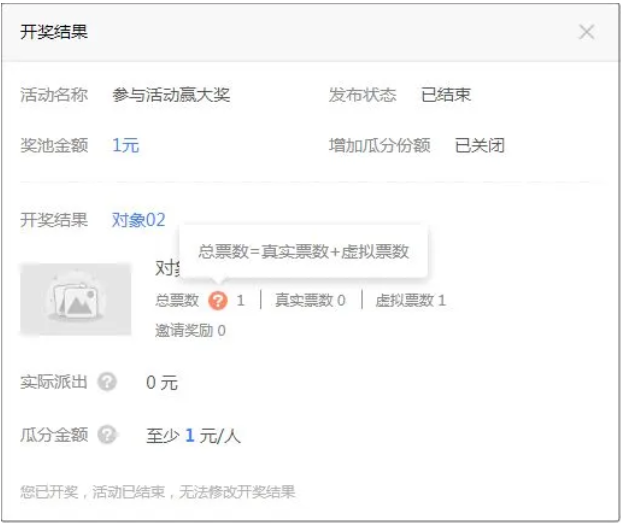
Task: Click the help icon next to 瓜分金额
Action: (107, 435)
